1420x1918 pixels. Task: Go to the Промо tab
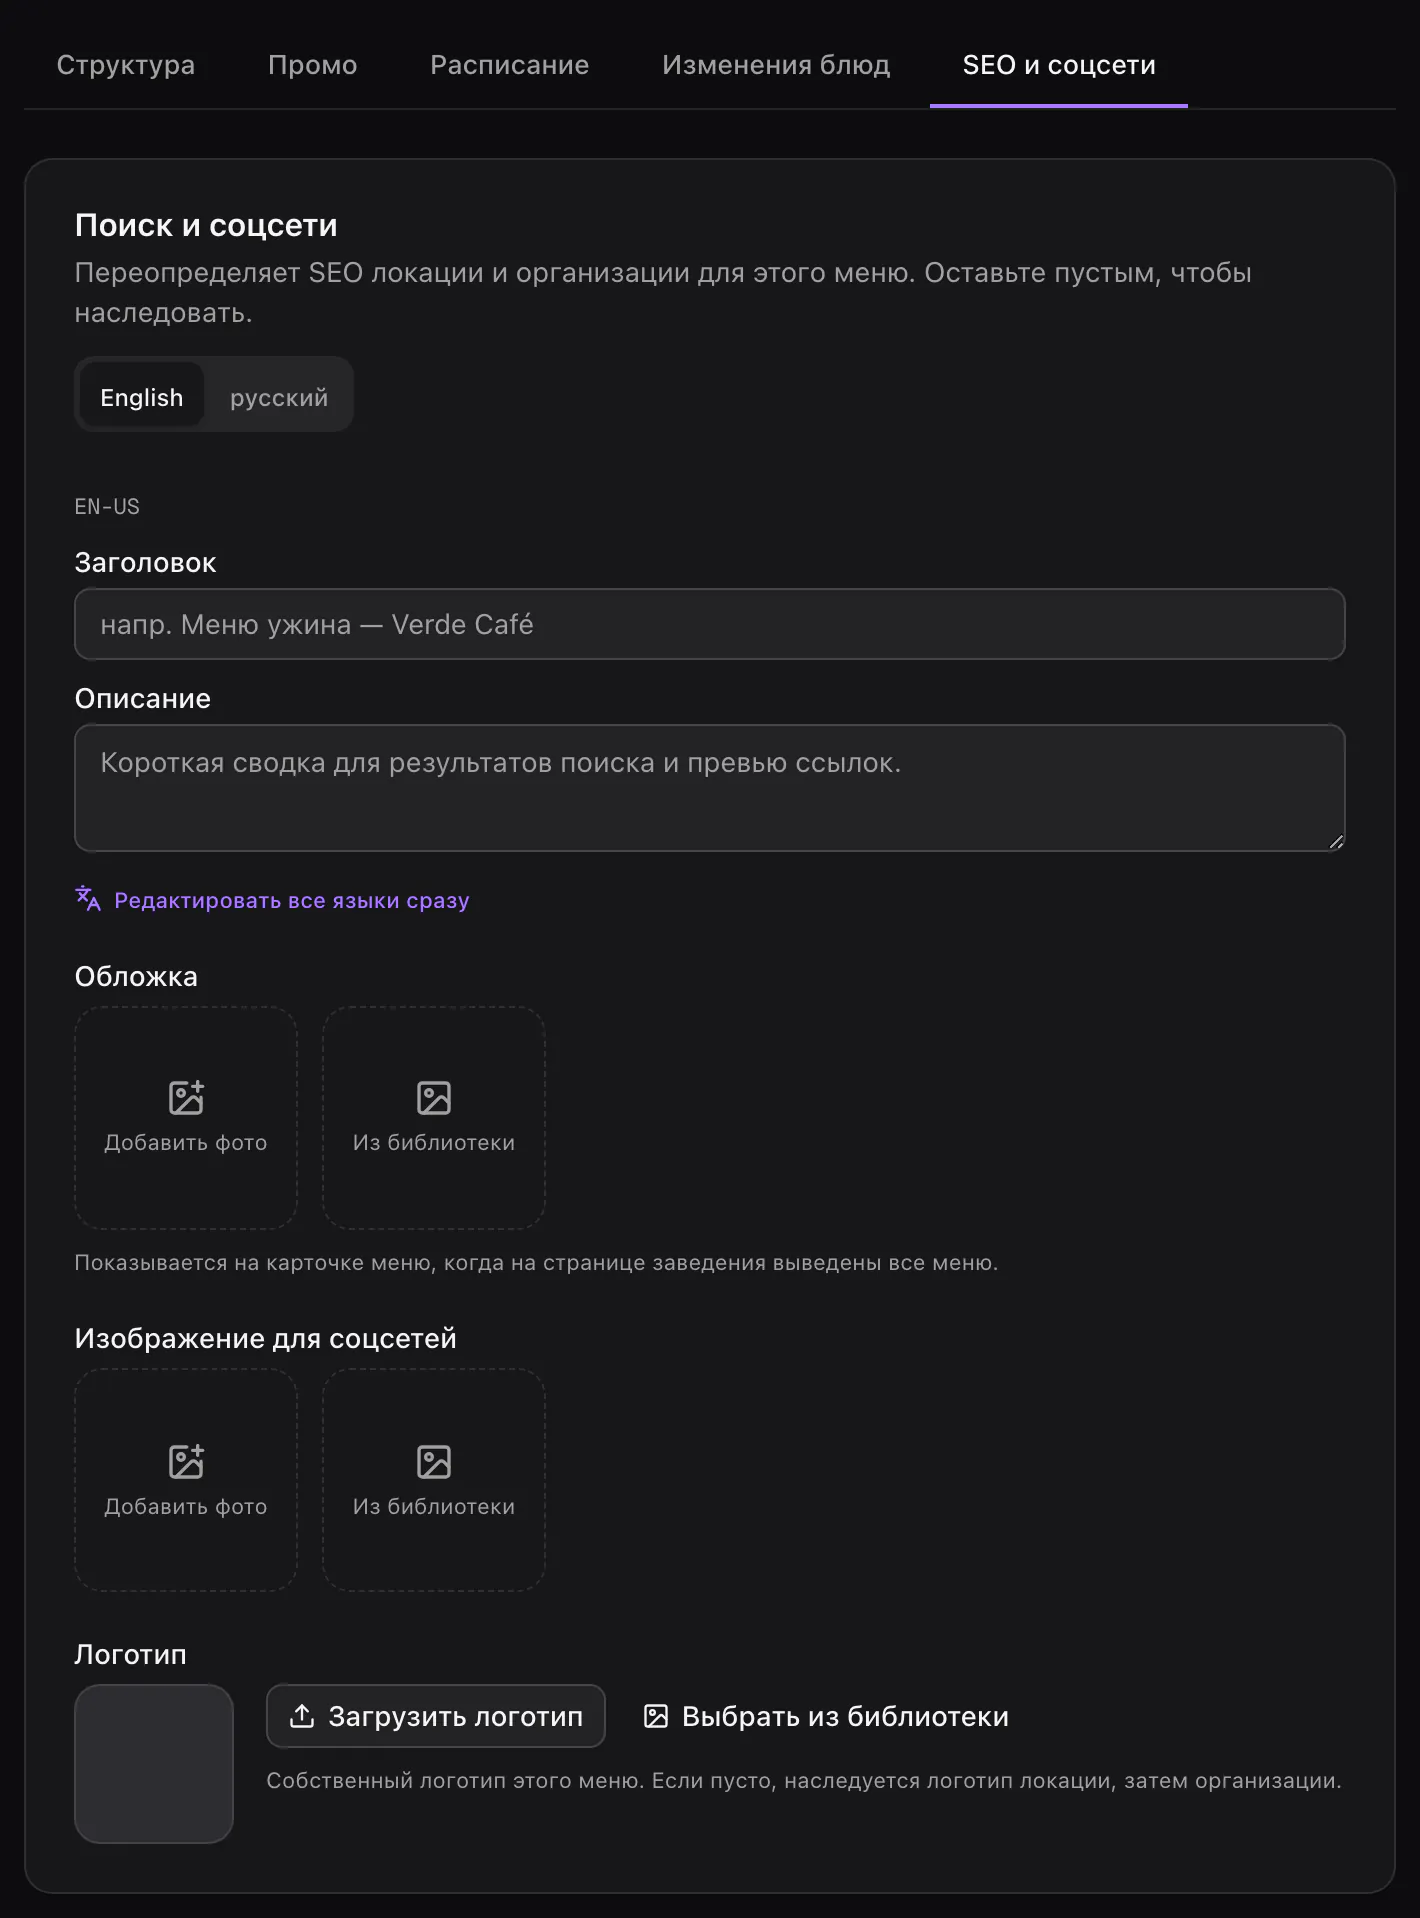coord(313,65)
